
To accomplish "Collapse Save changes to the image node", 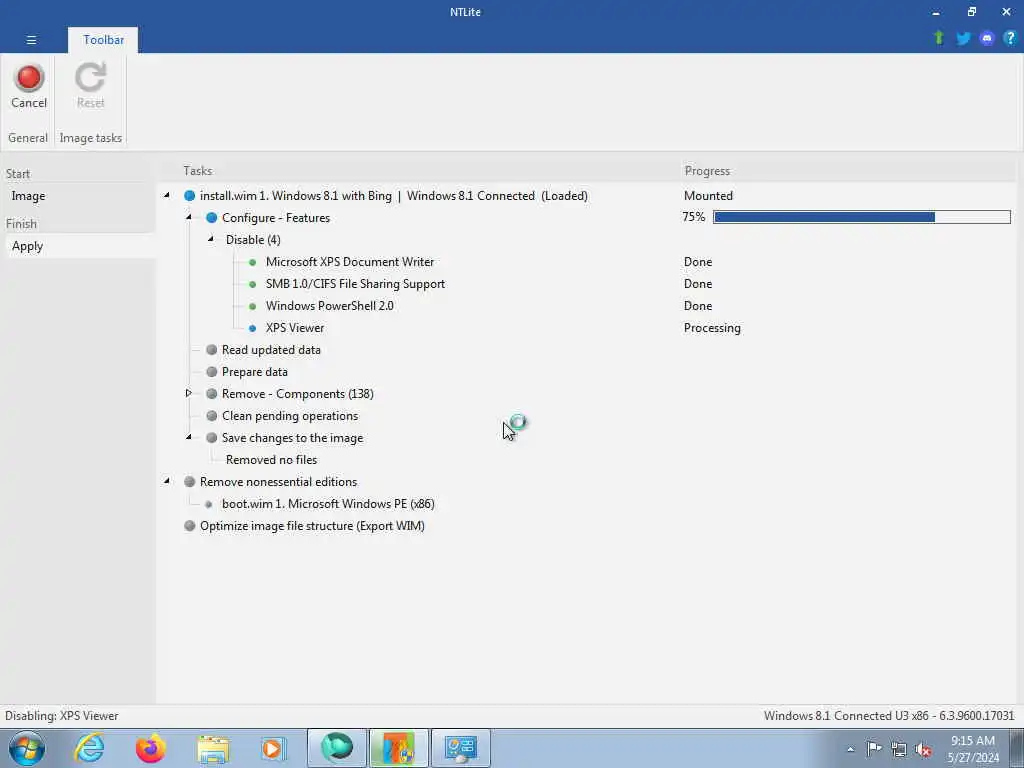I will [189, 437].
